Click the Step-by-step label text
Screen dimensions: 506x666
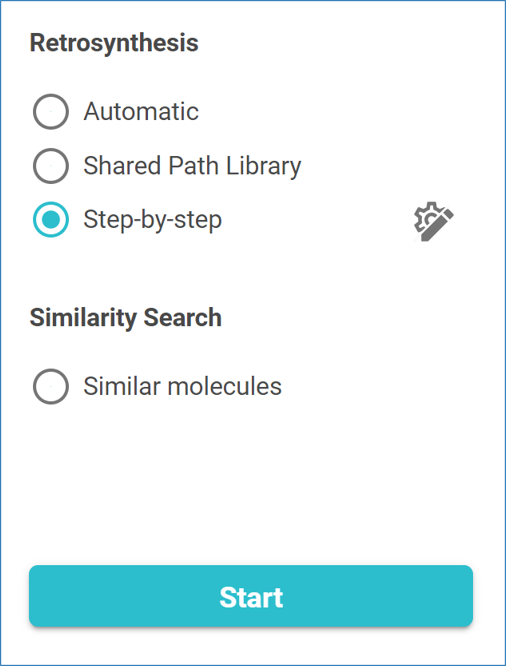point(153,220)
